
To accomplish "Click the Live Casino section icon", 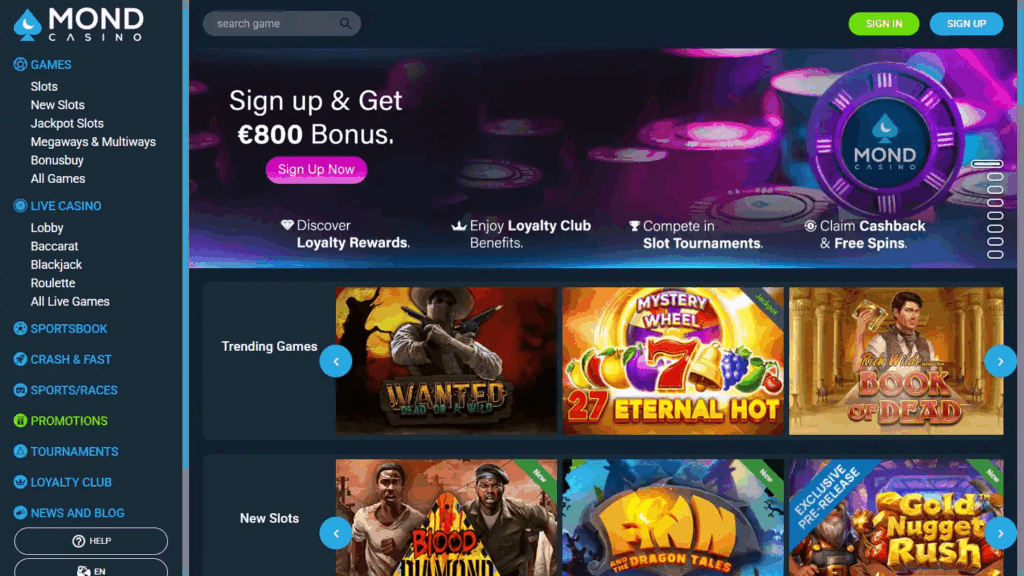I will point(20,206).
